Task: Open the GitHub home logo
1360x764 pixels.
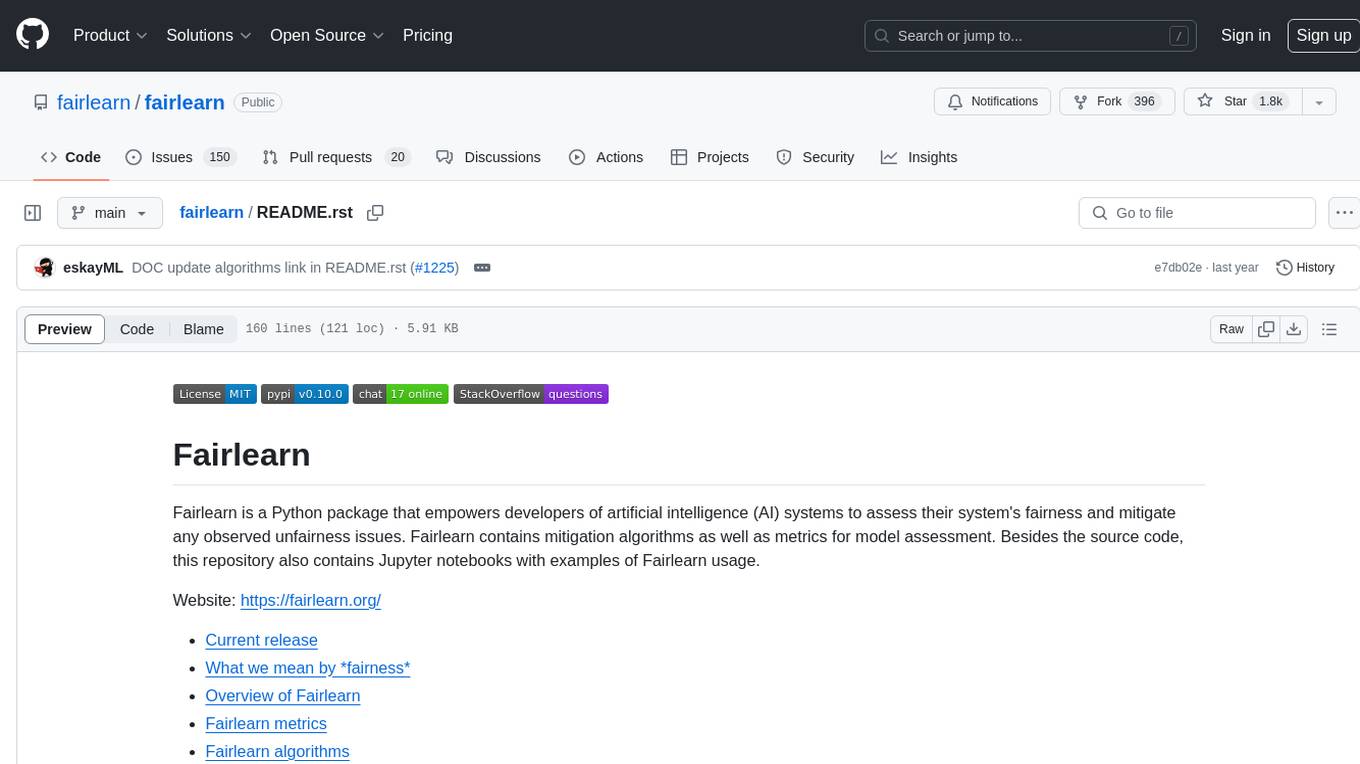Action: coord(33,35)
